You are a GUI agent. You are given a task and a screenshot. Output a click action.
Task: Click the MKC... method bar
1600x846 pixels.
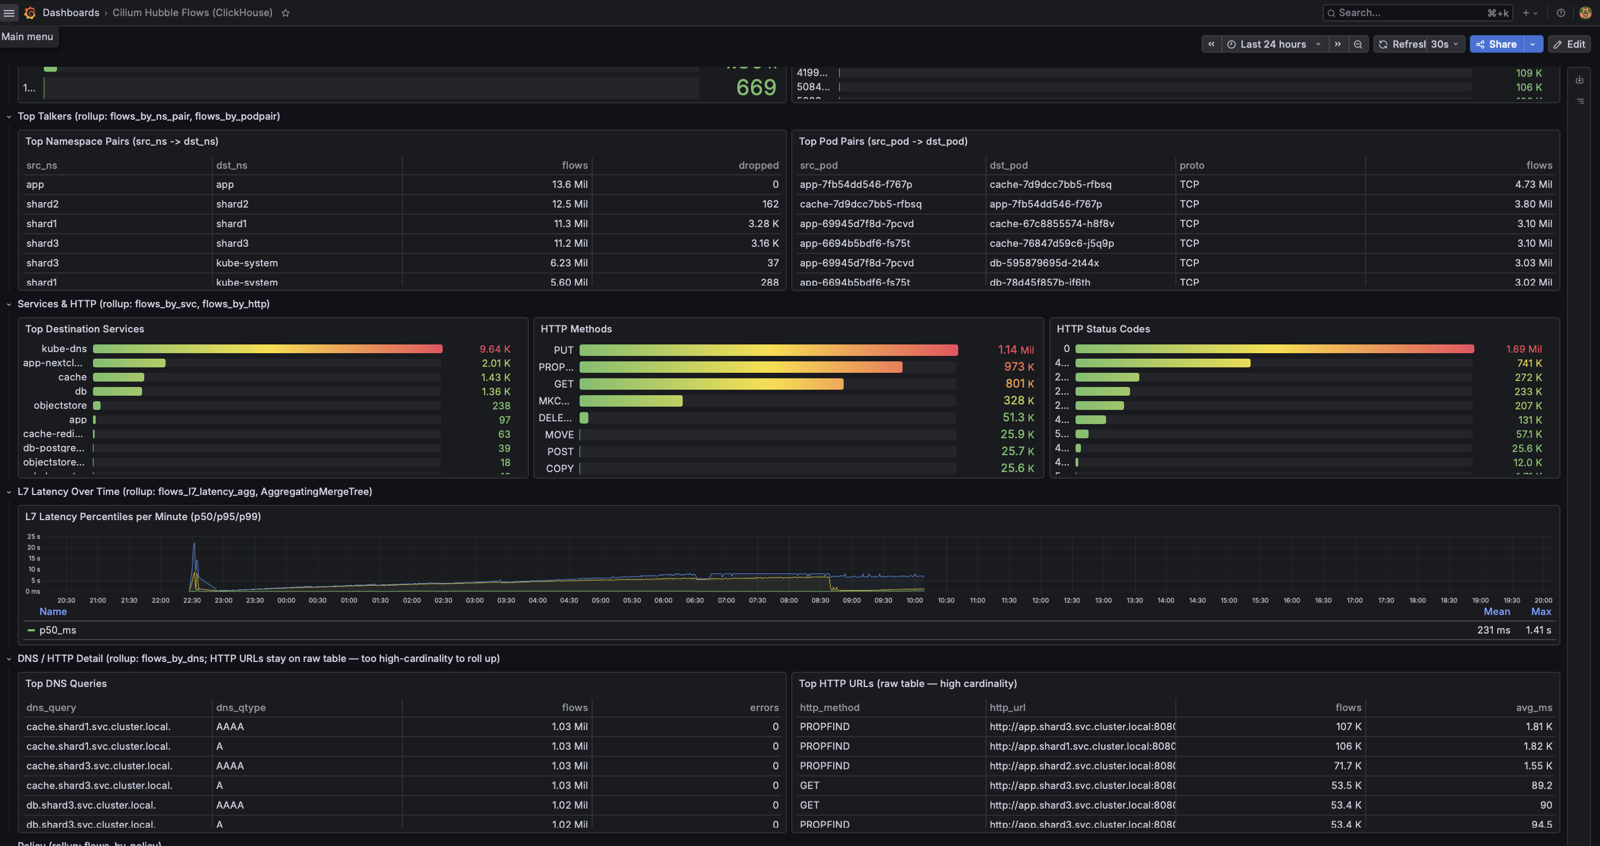tap(631, 401)
